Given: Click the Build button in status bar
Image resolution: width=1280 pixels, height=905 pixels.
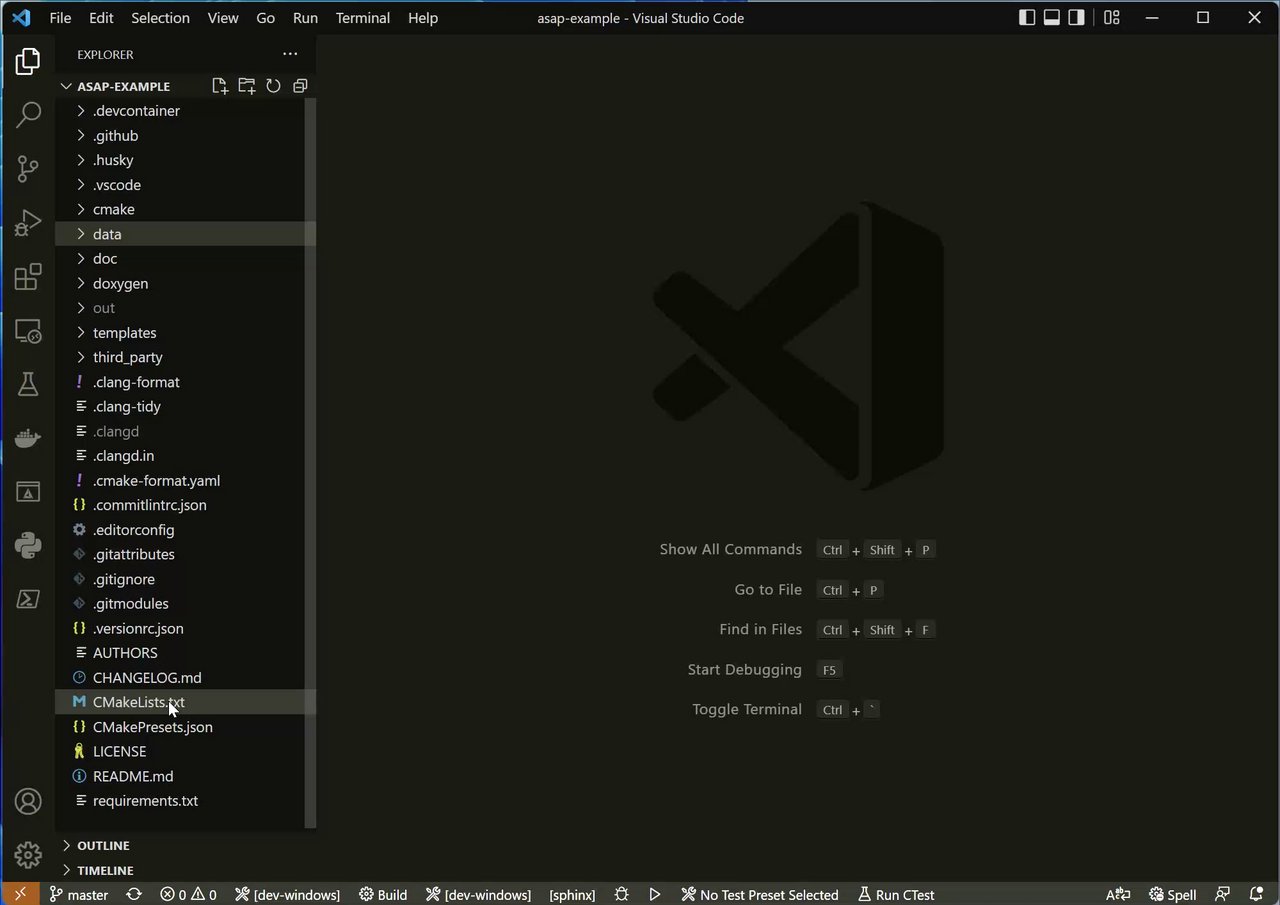Looking at the screenshot, I should [x=383, y=894].
